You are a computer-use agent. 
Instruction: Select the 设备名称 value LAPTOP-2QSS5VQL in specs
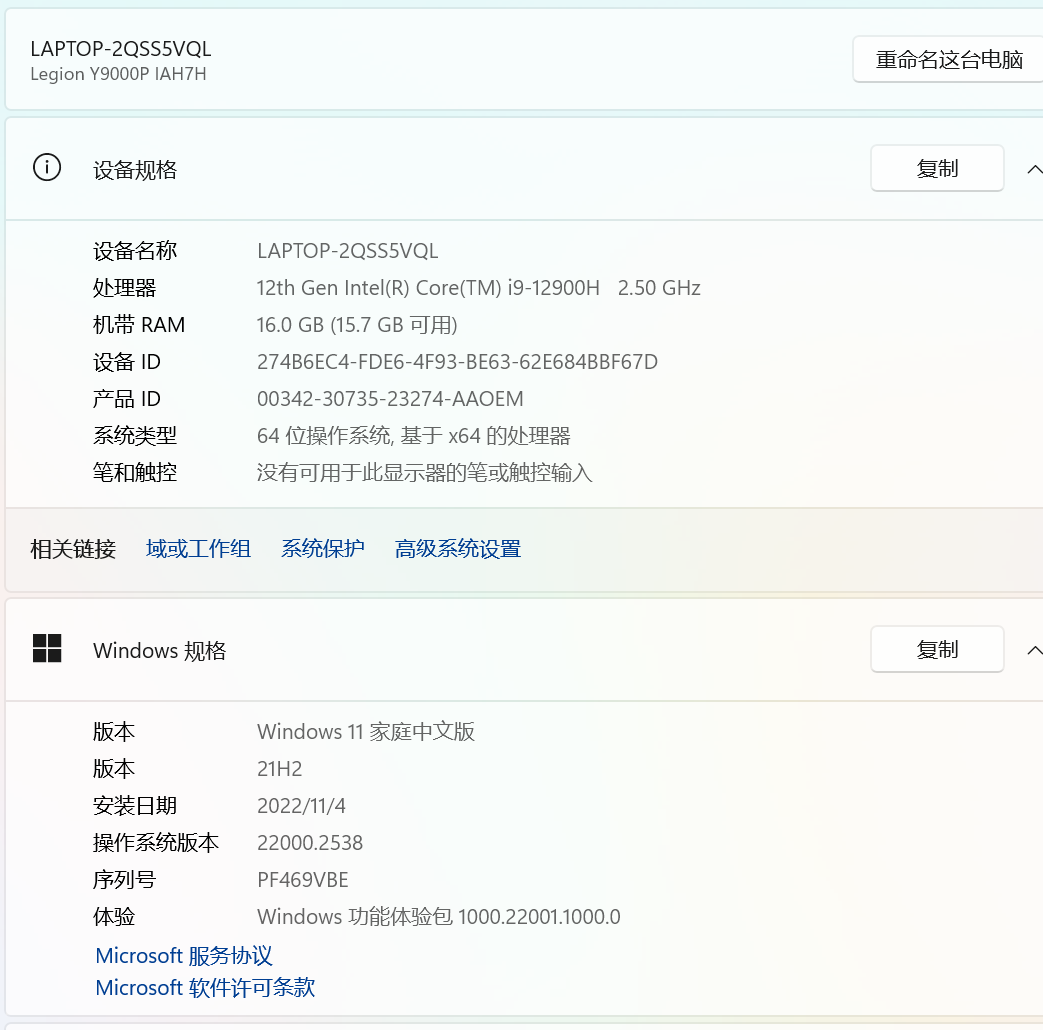348,251
